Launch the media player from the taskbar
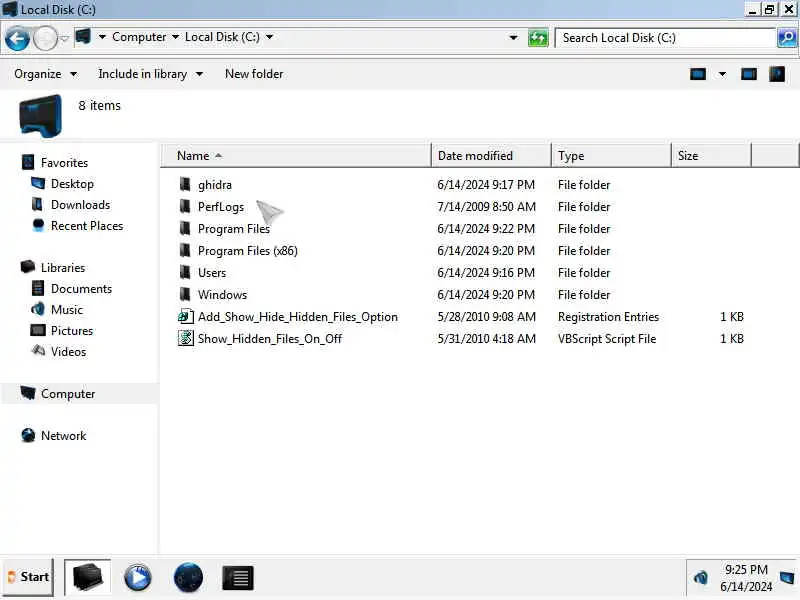This screenshot has width=800, height=600. (x=138, y=578)
